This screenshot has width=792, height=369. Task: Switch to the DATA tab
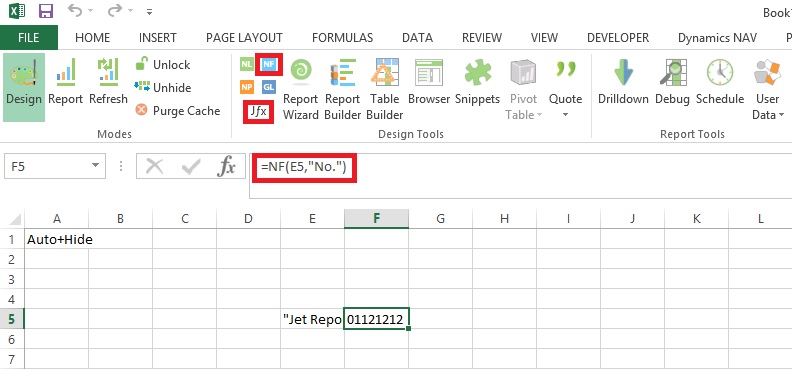click(x=417, y=38)
